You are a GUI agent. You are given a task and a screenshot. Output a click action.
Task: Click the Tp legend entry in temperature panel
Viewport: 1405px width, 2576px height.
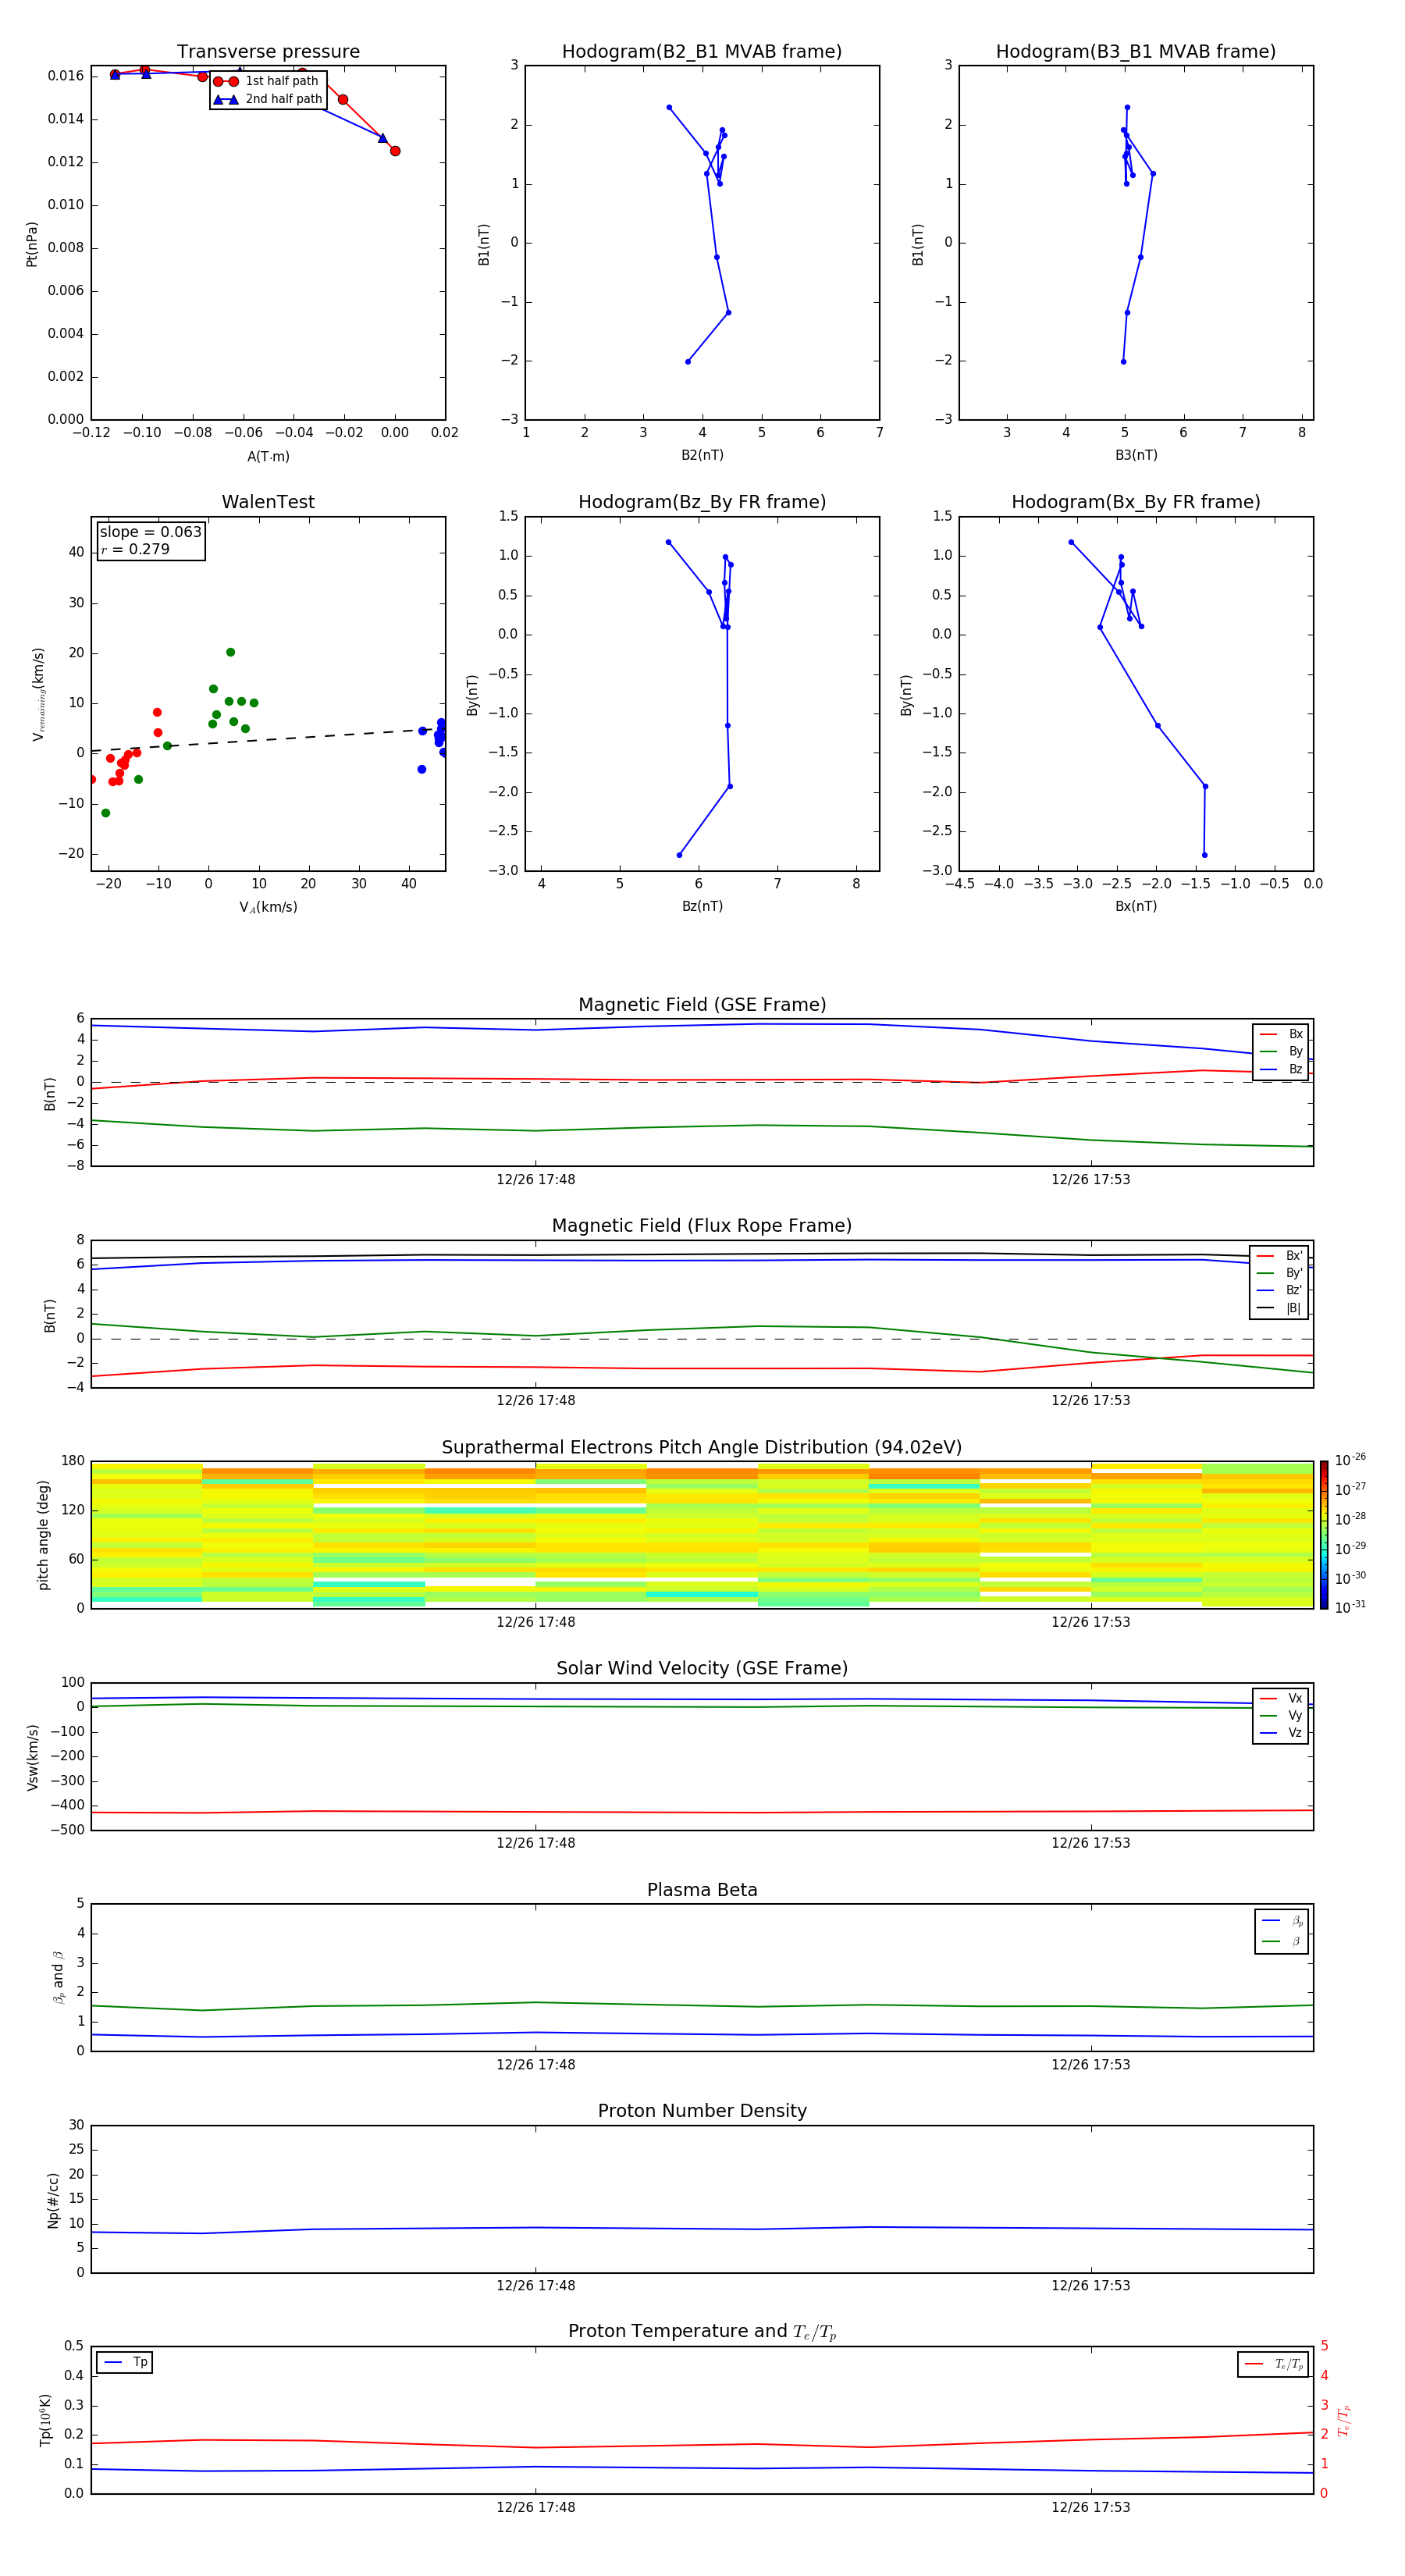click(124, 2362)
